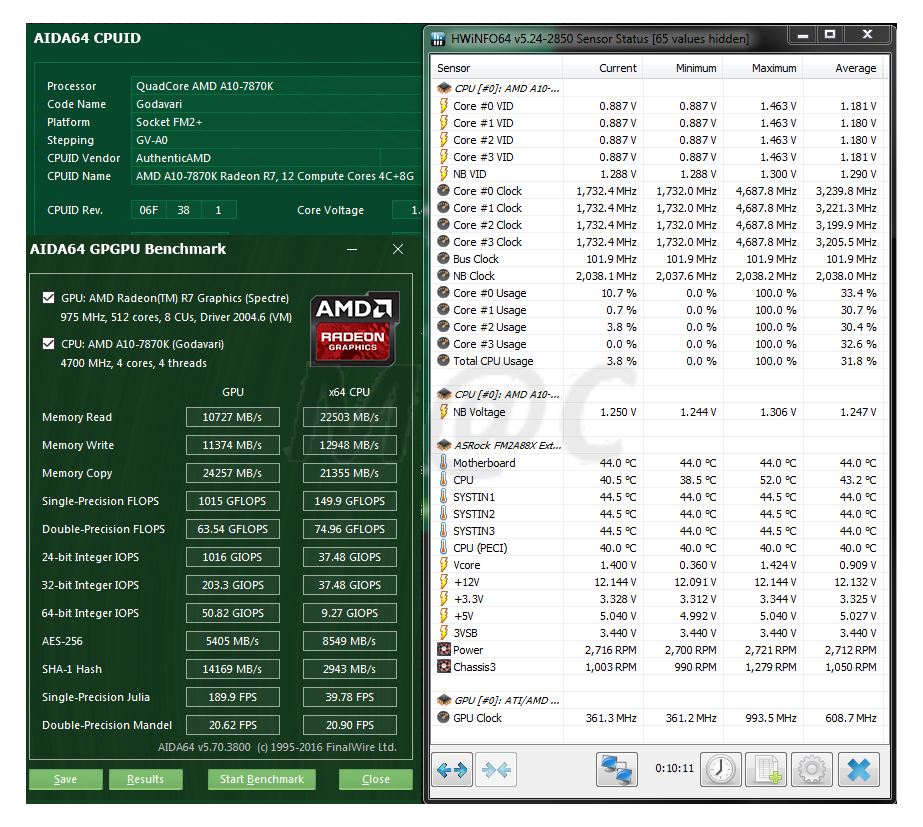Click the 0:10:11 elapsed time in HWiNFO
Viewport: 923px width, 827px height.
(674, 769)
